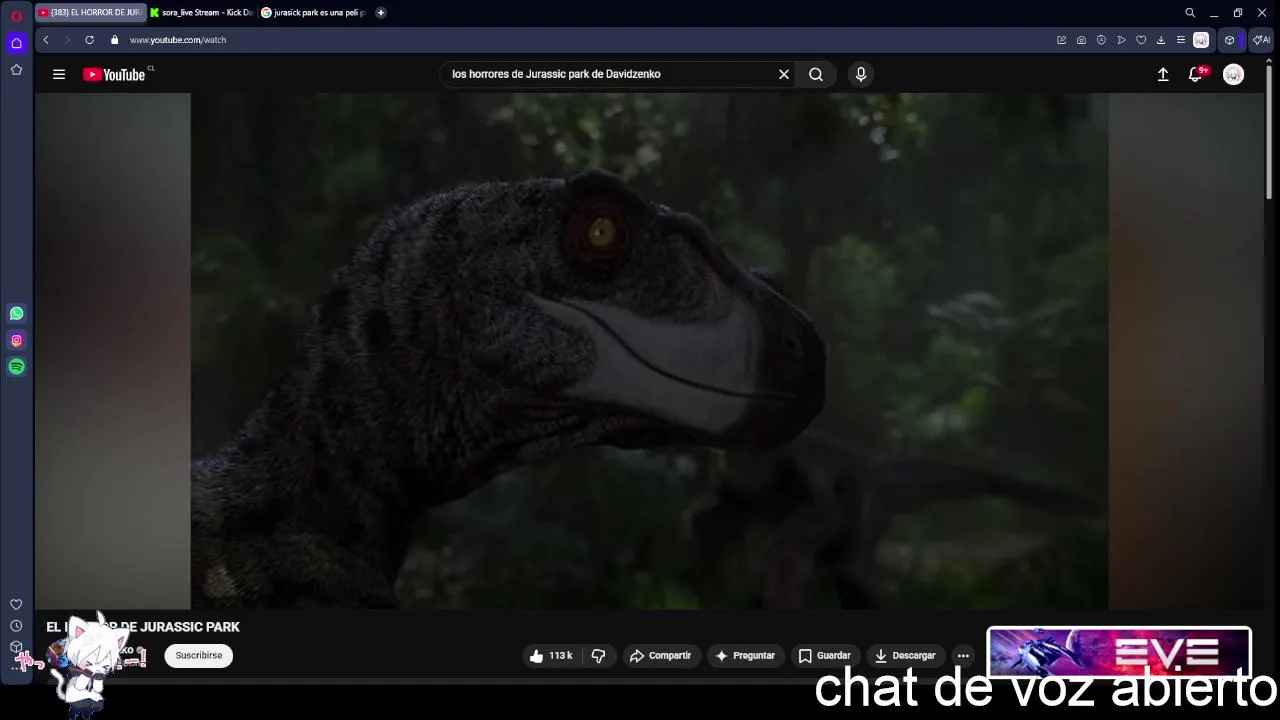Open the bookmarks star in the sidebar
This screenshot has height=720, width=1280.
coord(16,70)
